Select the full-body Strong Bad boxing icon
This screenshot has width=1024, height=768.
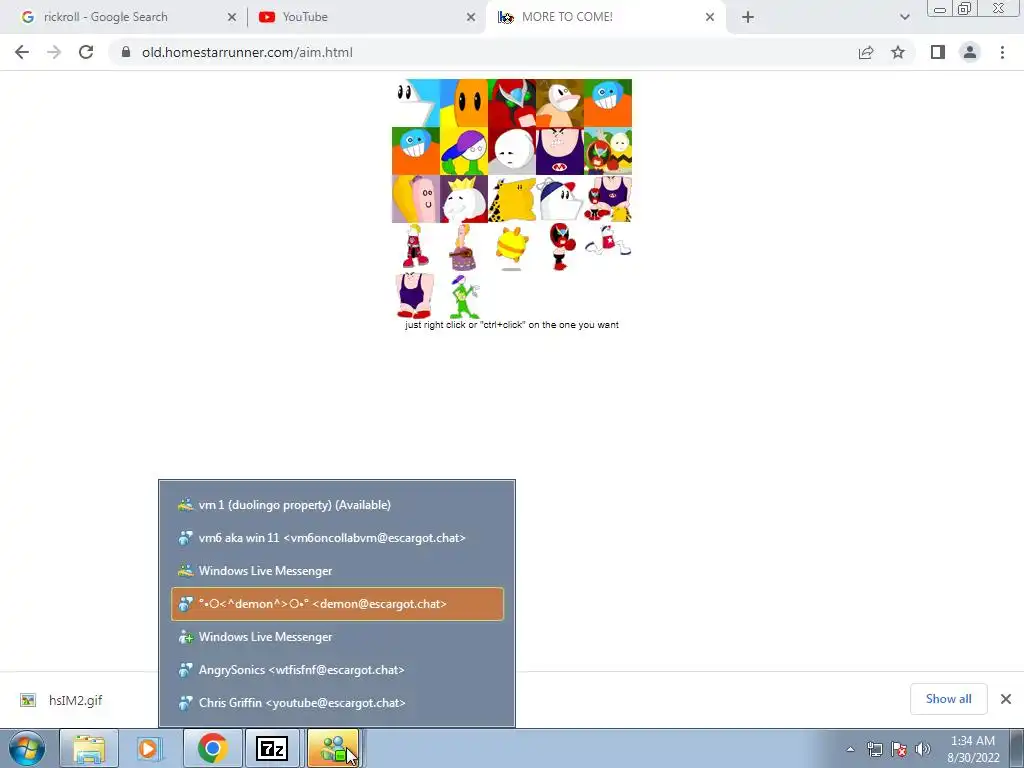(560, 247)
